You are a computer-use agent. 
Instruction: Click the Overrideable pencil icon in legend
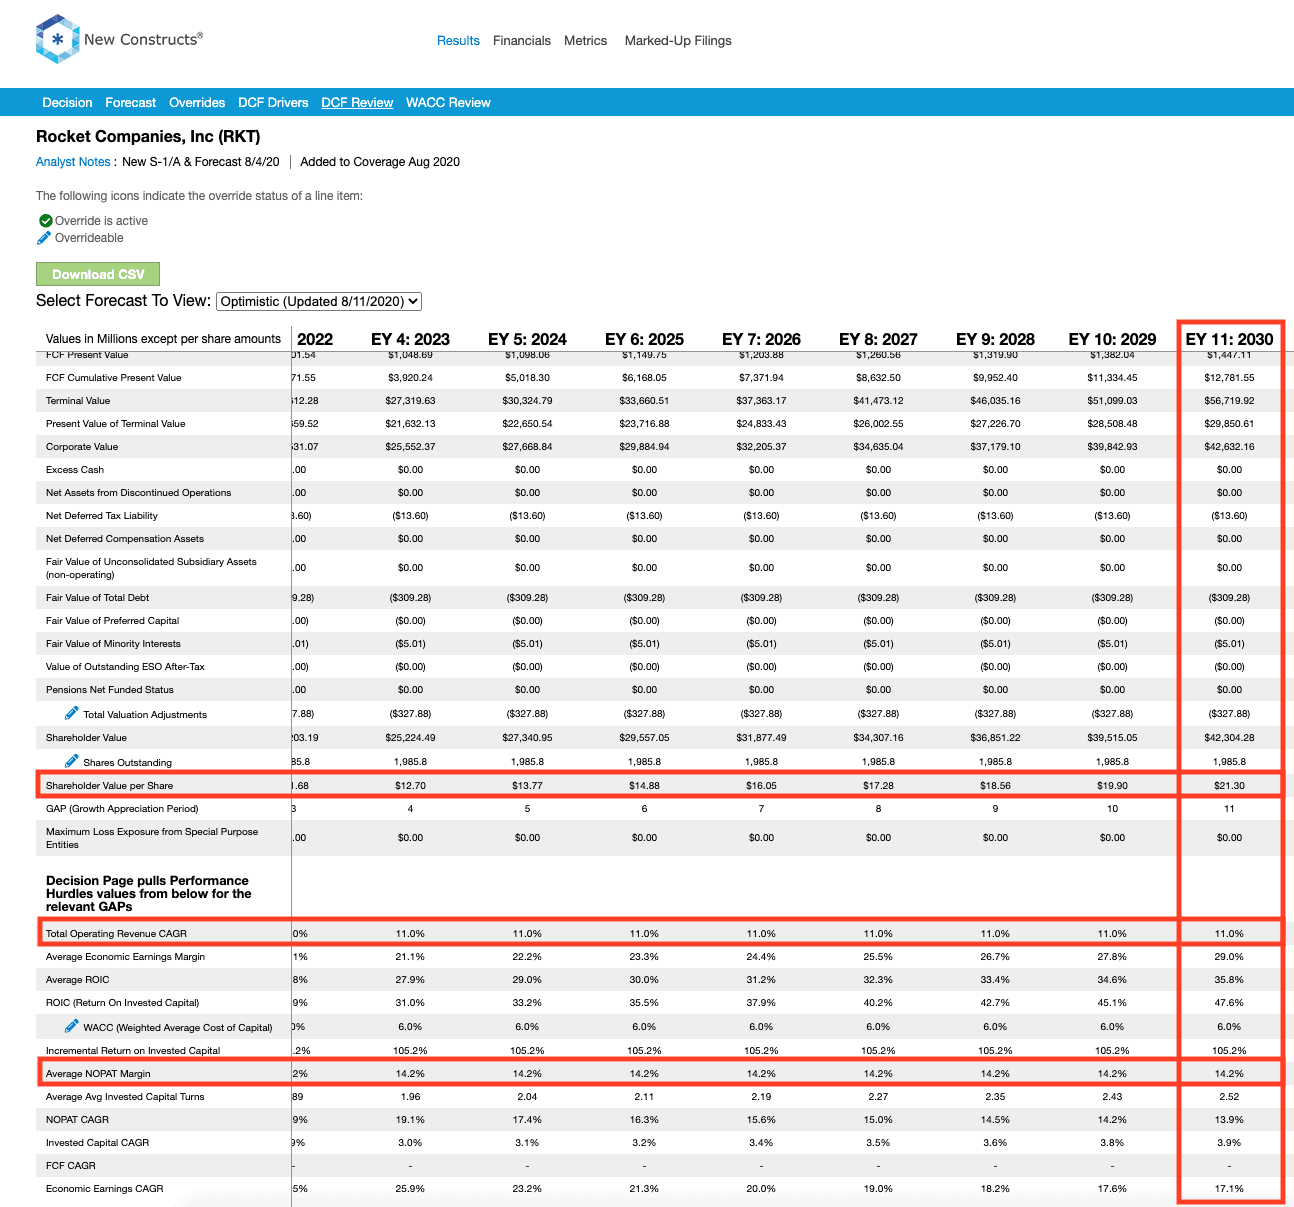click(x=44, y=238)
